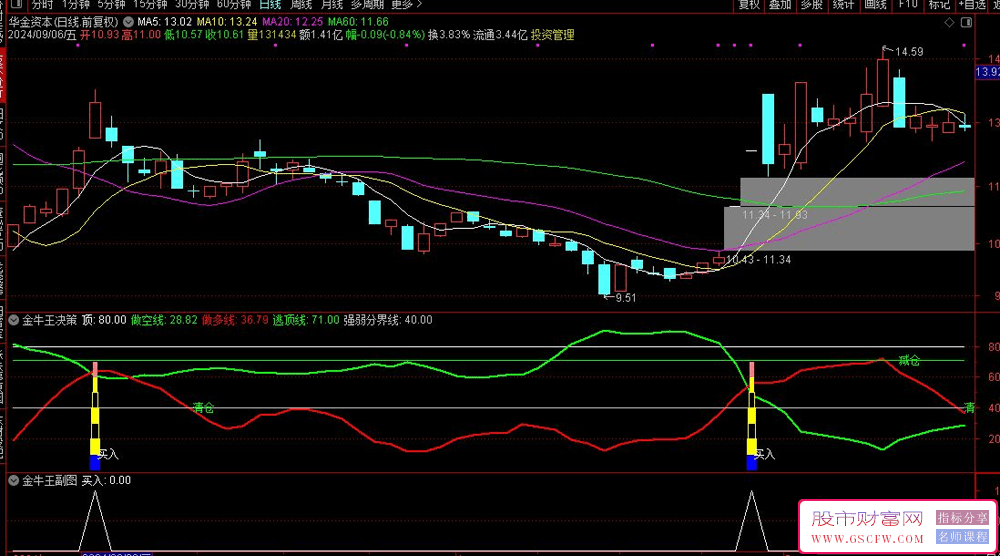Open the 投资管理 sector link
The width and height of the screenshot is (1000, 556).
point(552,35)
